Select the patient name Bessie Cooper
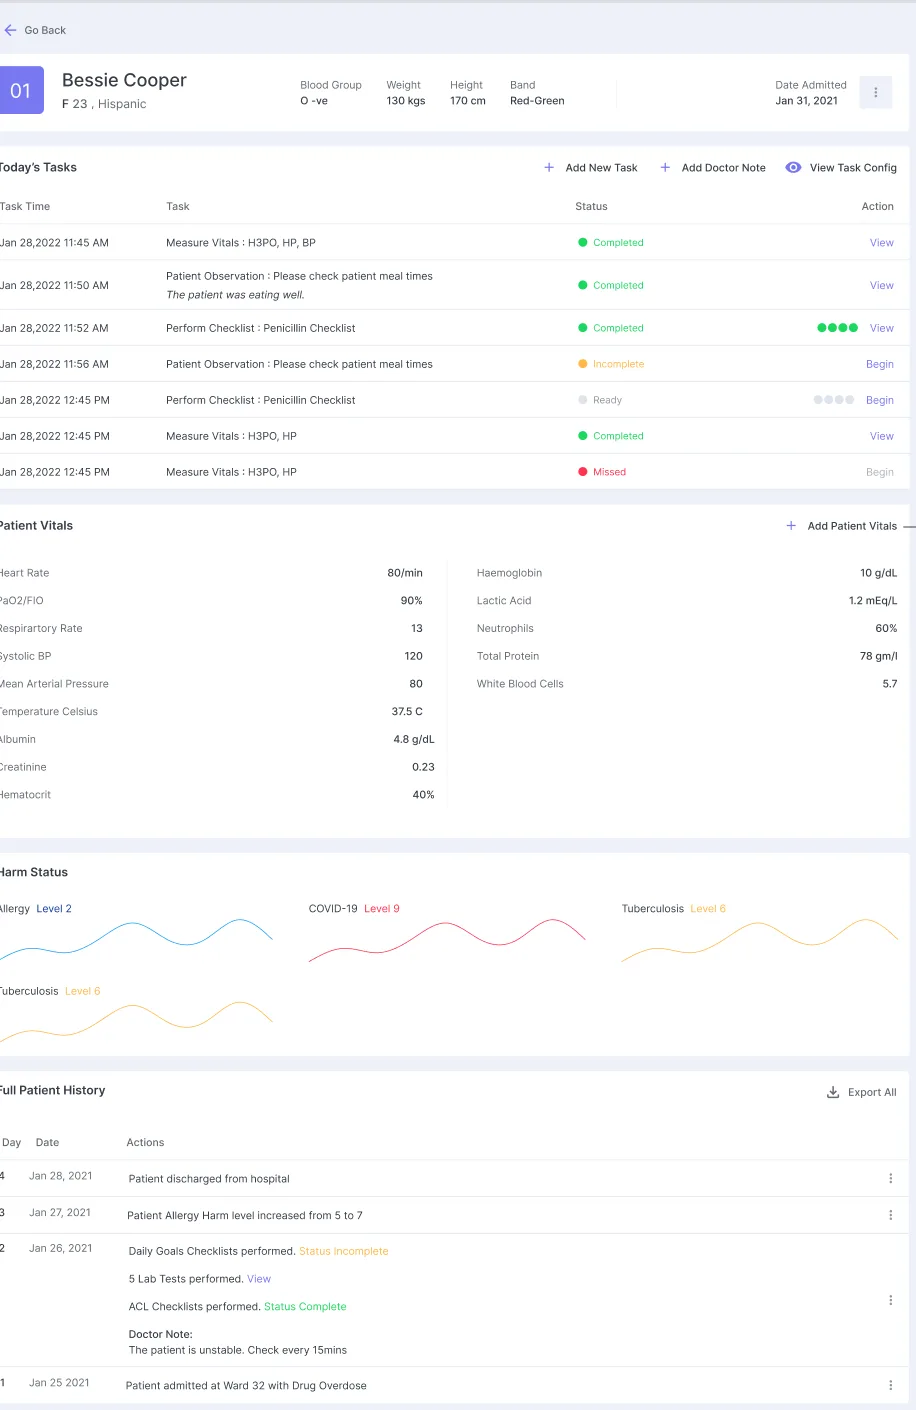Screen dimensions: 916x1410 click(x=124, y=80)
